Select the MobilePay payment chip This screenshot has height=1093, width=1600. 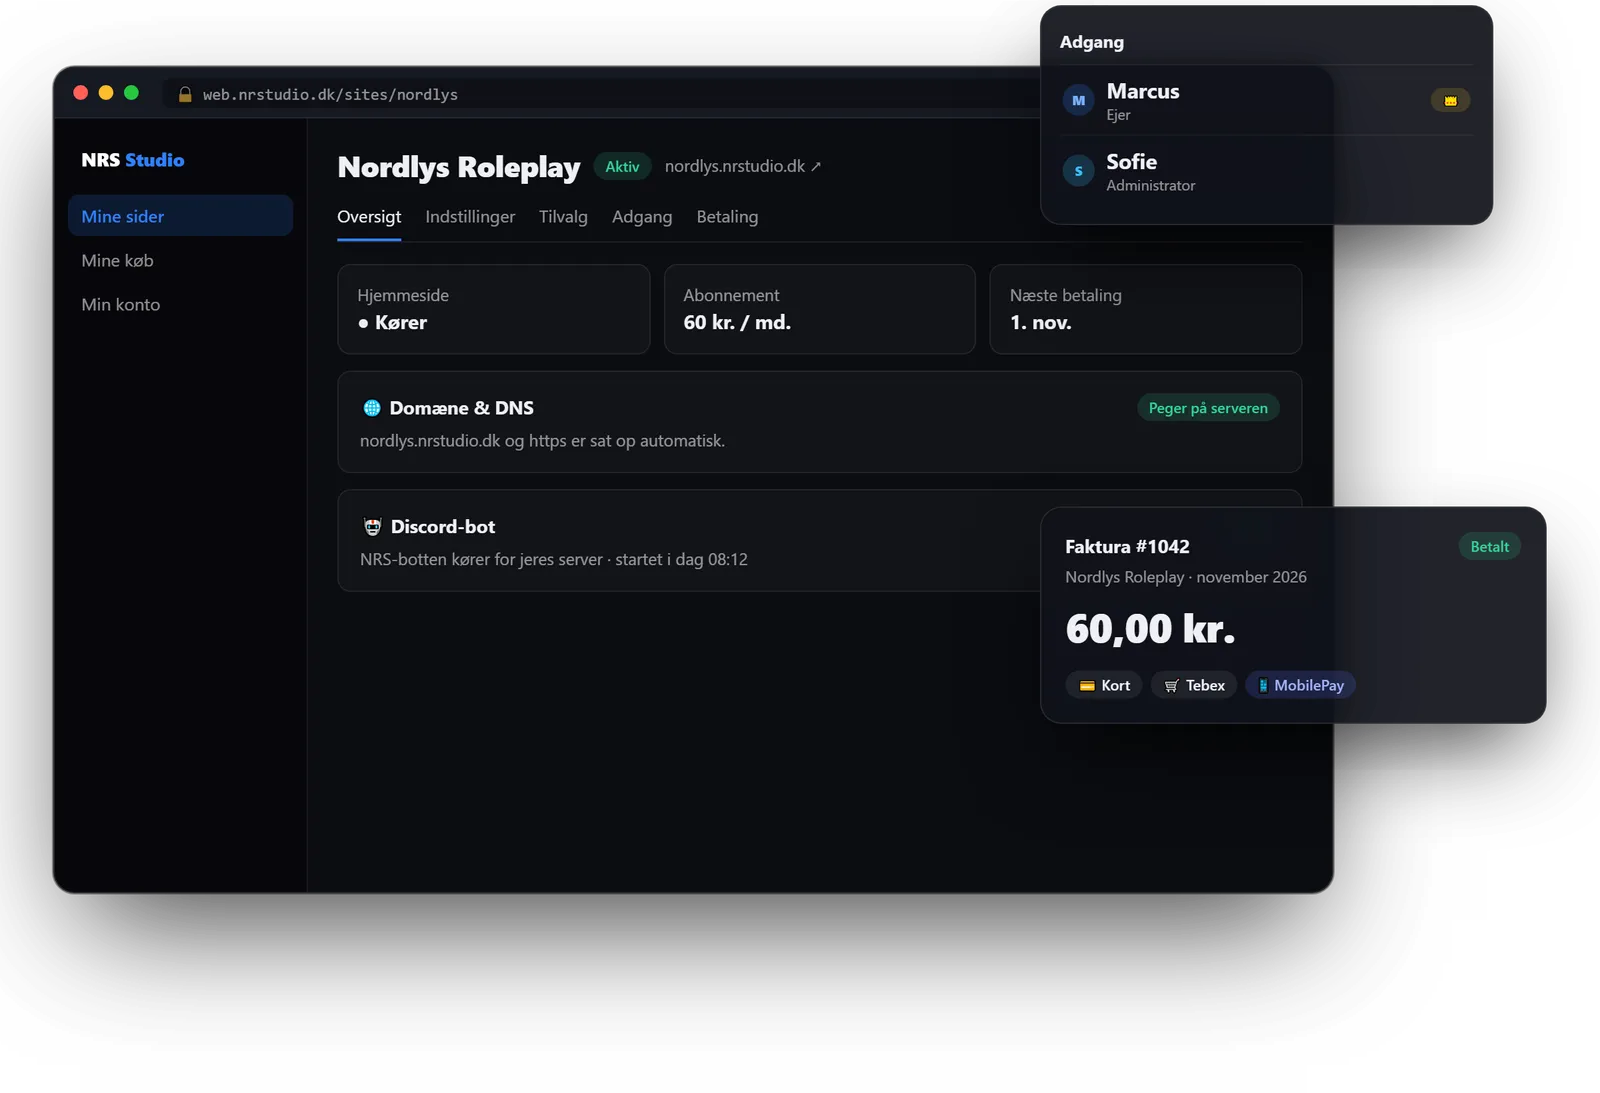[1300, 686]
